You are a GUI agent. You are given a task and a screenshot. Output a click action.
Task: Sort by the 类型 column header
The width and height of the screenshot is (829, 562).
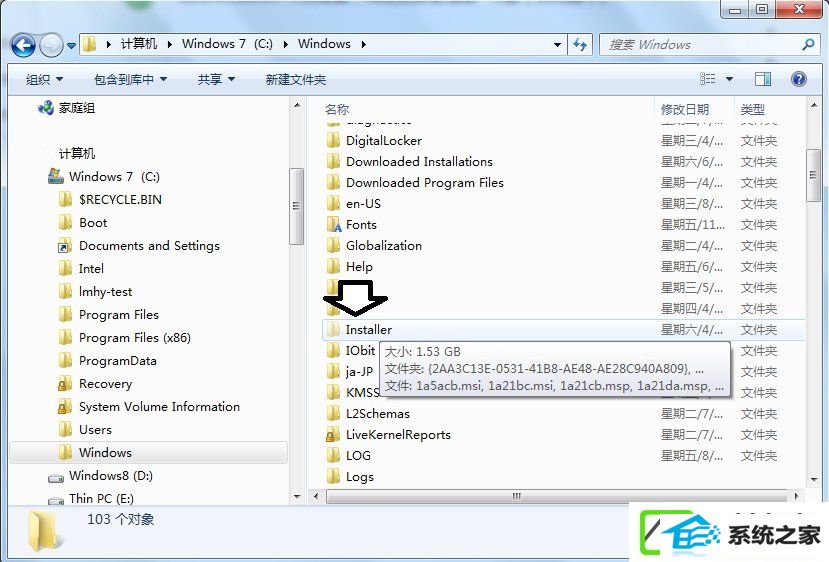click(752, 110)
